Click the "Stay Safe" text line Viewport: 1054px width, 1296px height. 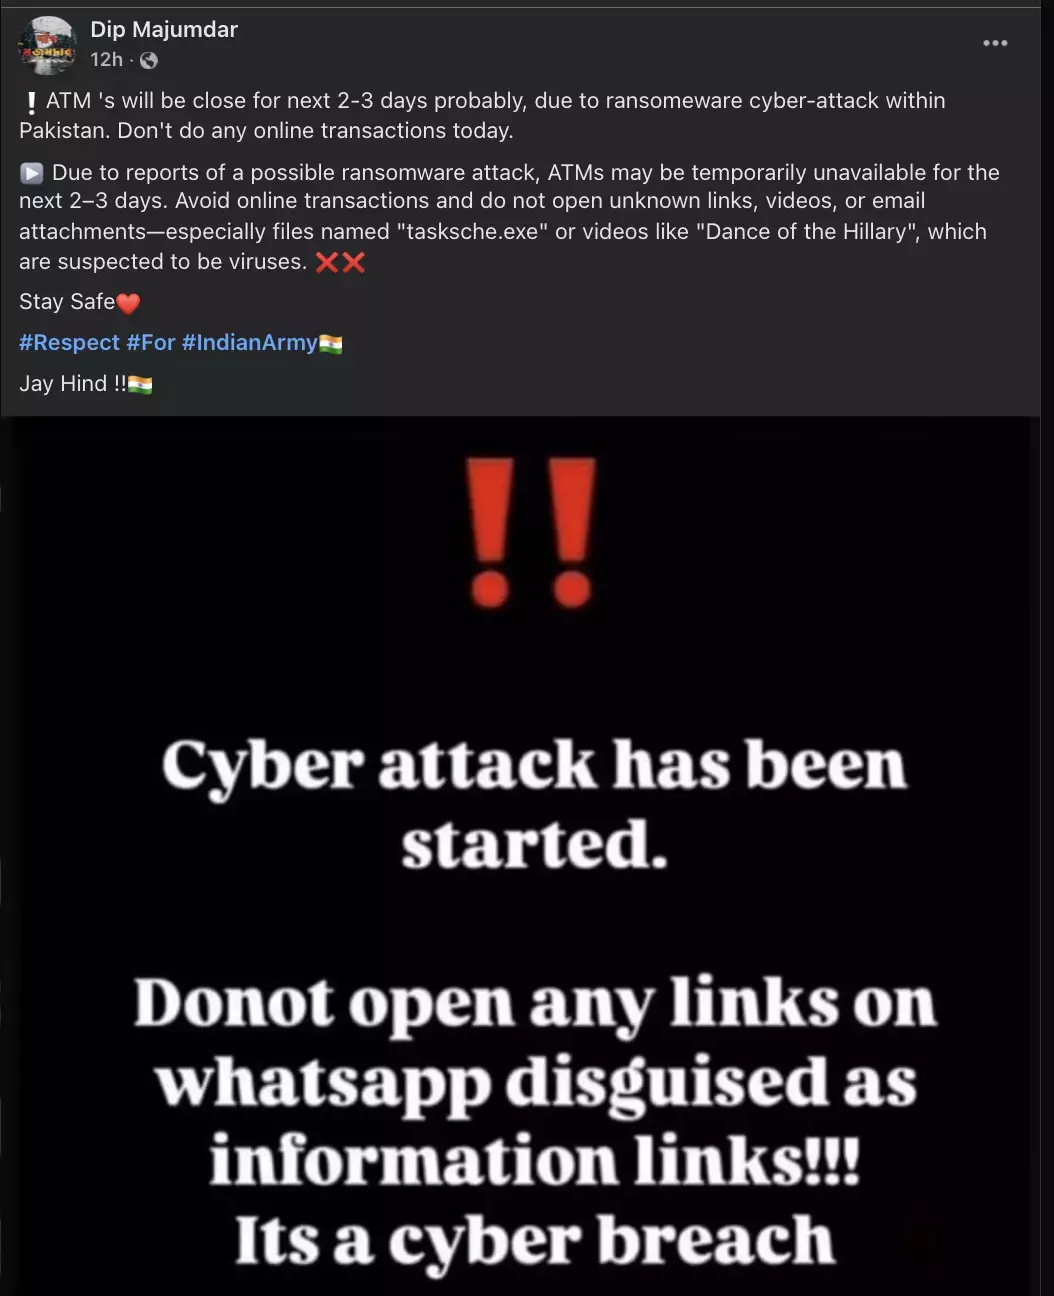click(67, 302)
